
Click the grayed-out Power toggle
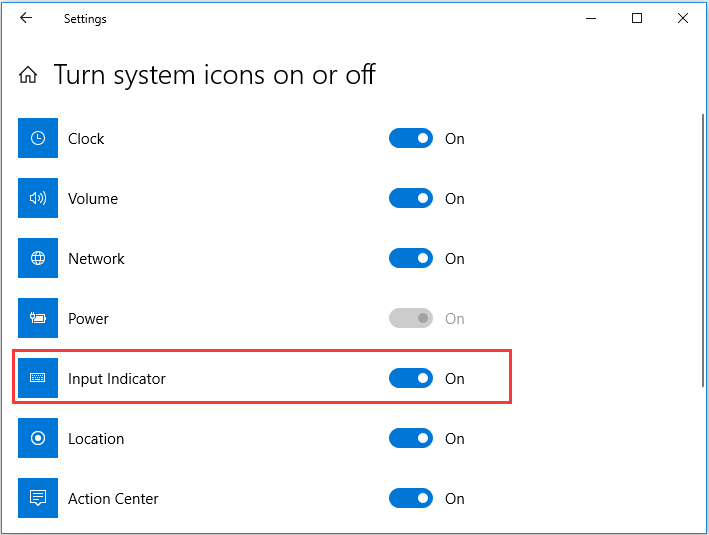(x=411, y=318)
